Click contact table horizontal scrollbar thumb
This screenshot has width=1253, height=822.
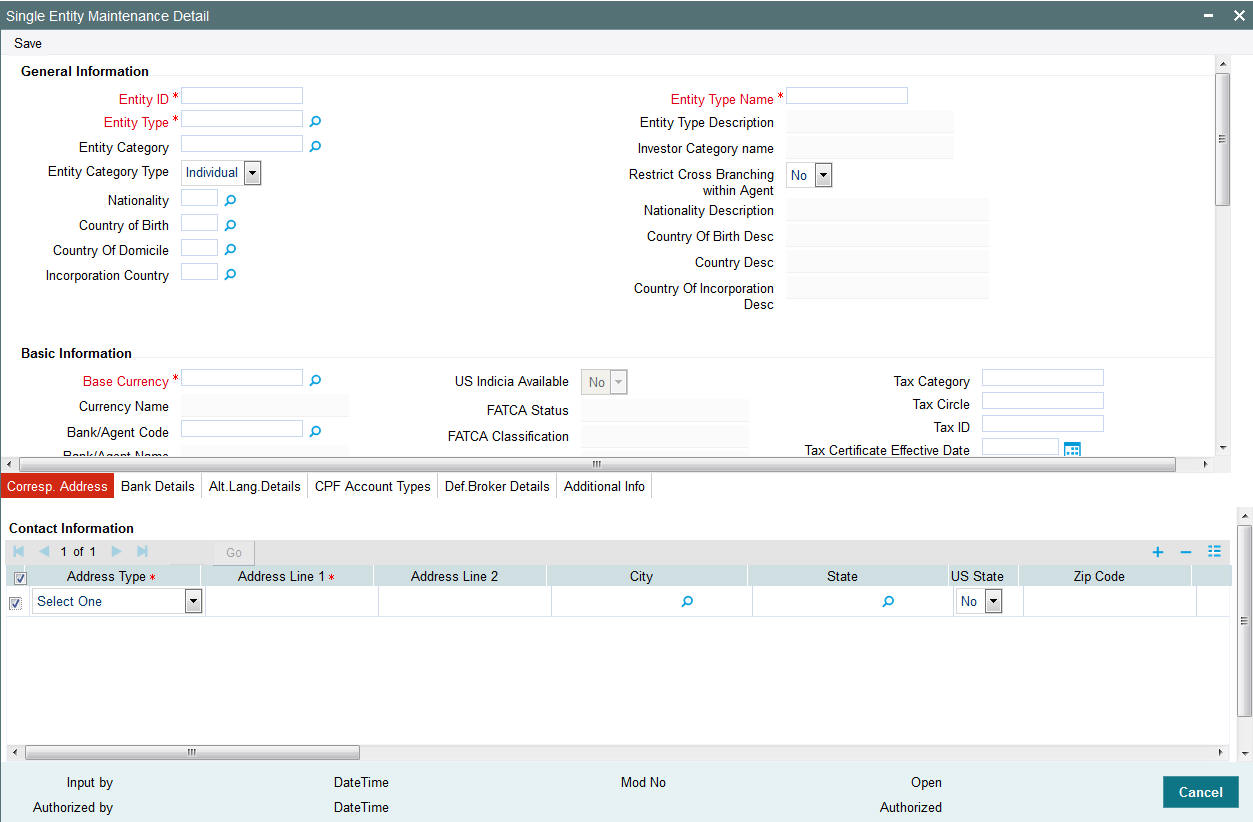(x=192, y=752)
